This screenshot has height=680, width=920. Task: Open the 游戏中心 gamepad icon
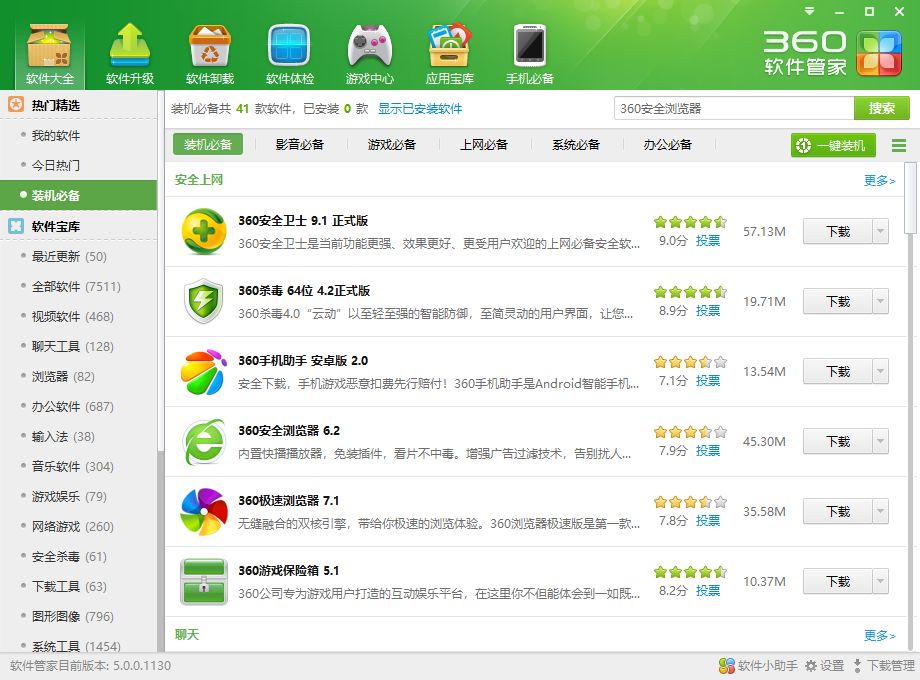369,55
